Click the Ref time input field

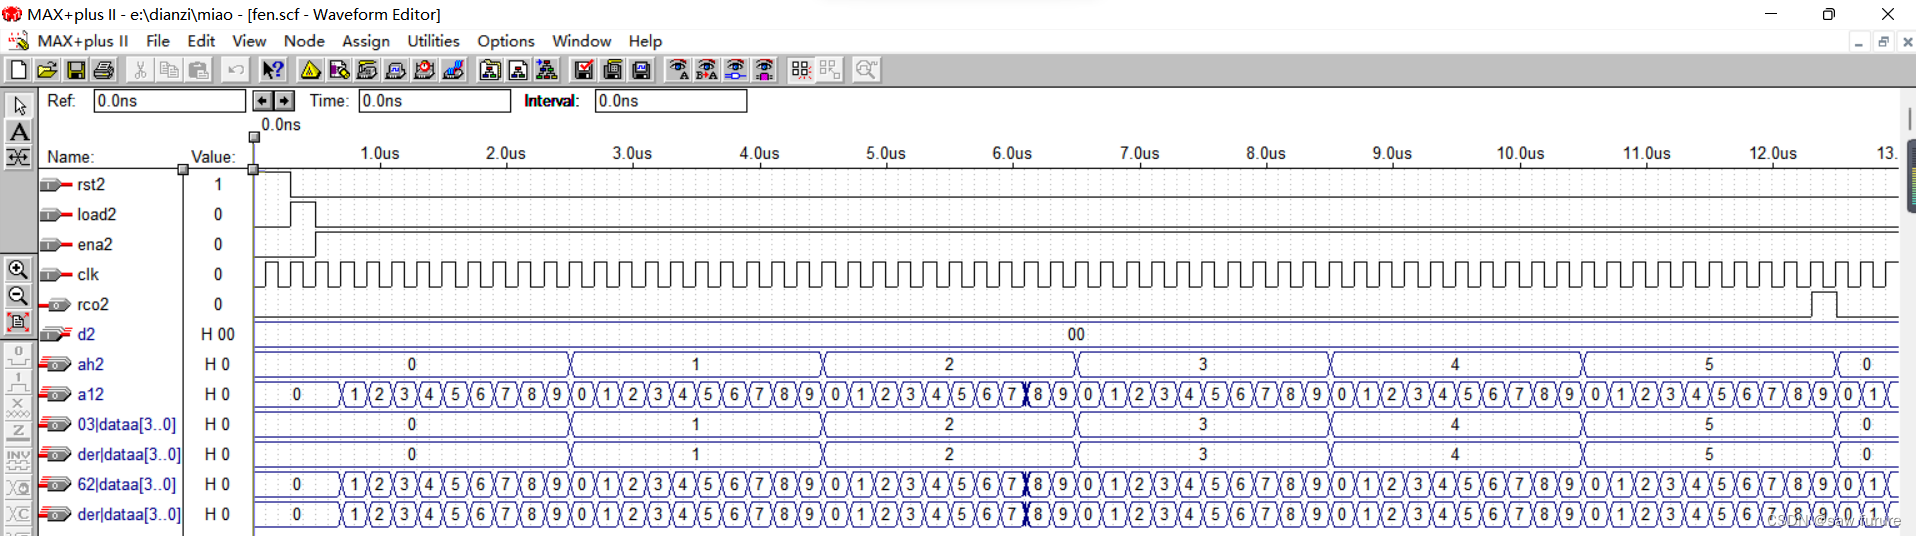pos(170,101)
